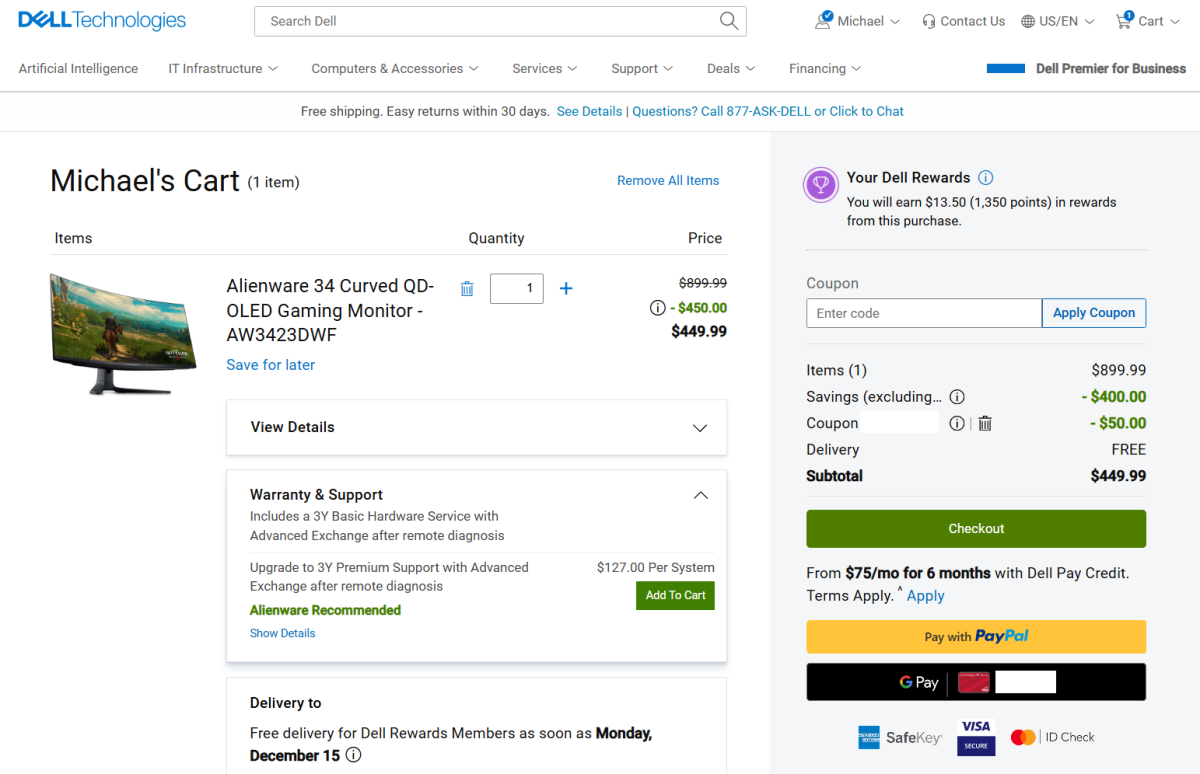
Task: Click the search magnifying glass icon
Action: tap(728, 20)
